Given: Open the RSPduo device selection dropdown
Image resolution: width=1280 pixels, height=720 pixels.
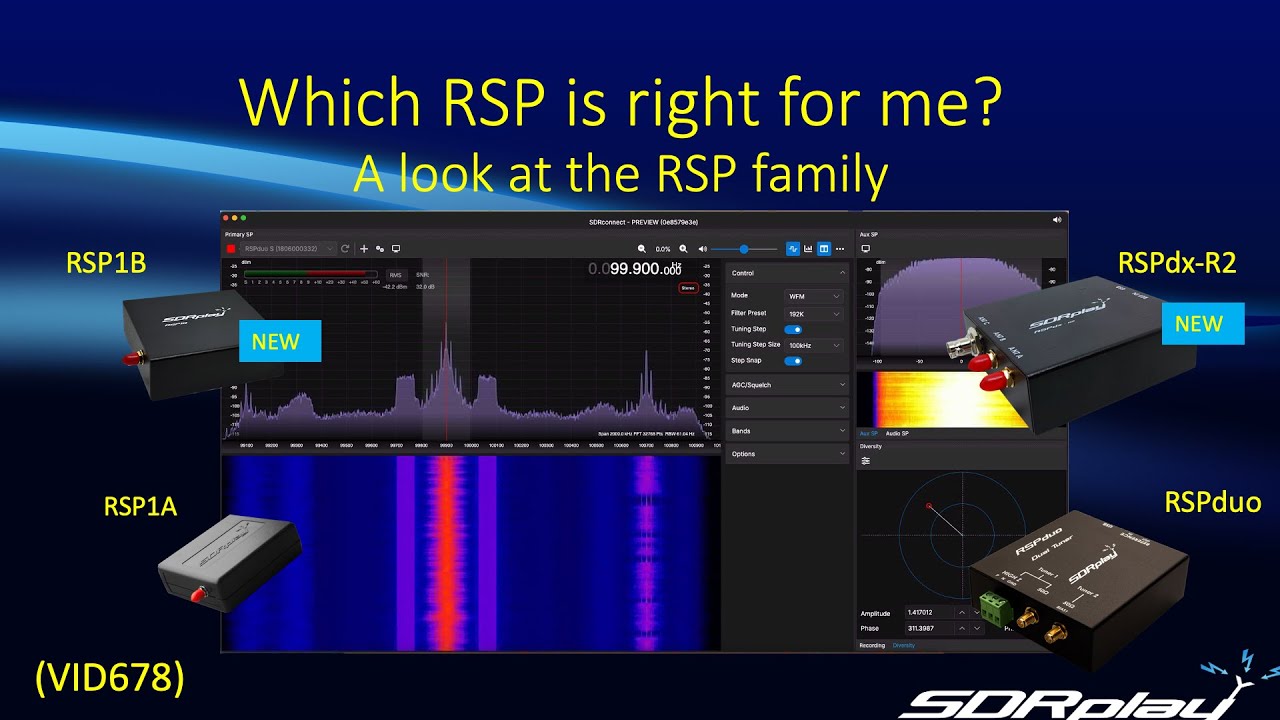Looking at the screenshot, I should click(x=288, y=248).
